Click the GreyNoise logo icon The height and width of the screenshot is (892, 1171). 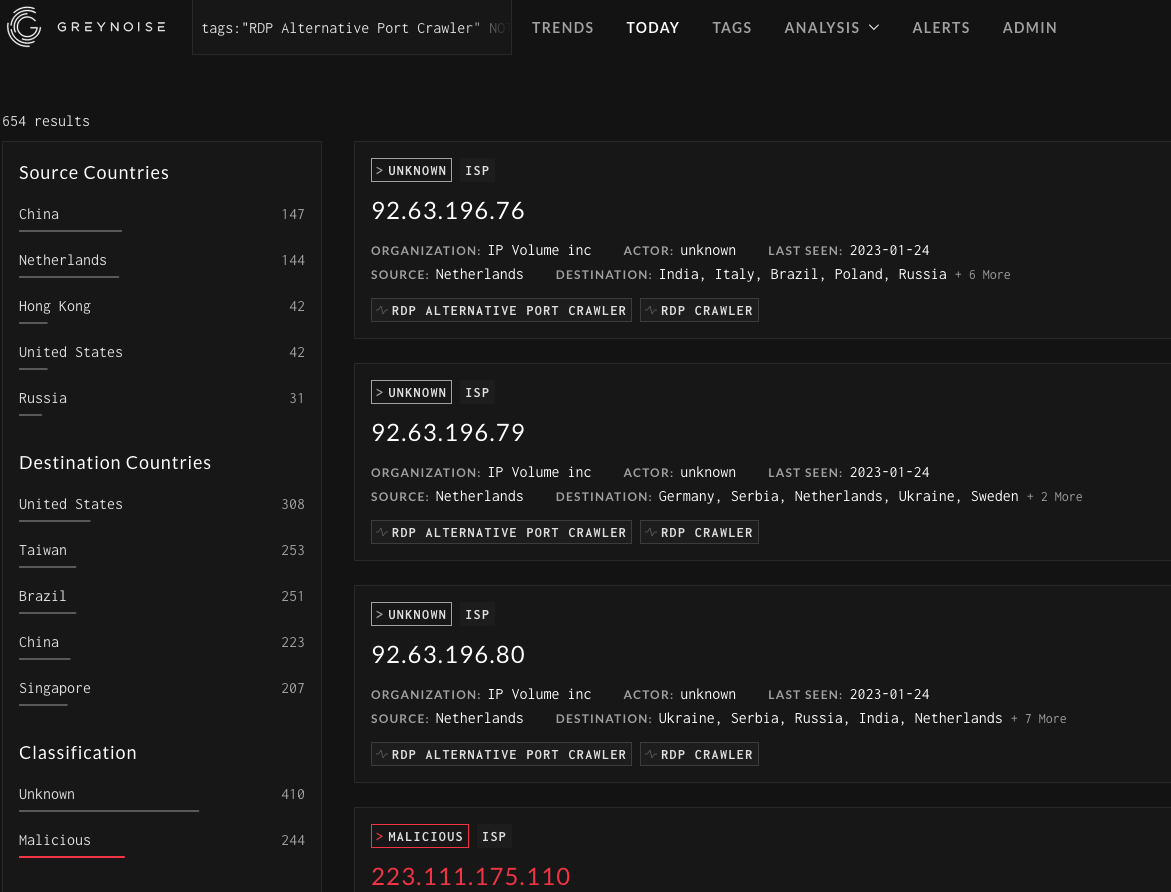[x=24, y=27]
